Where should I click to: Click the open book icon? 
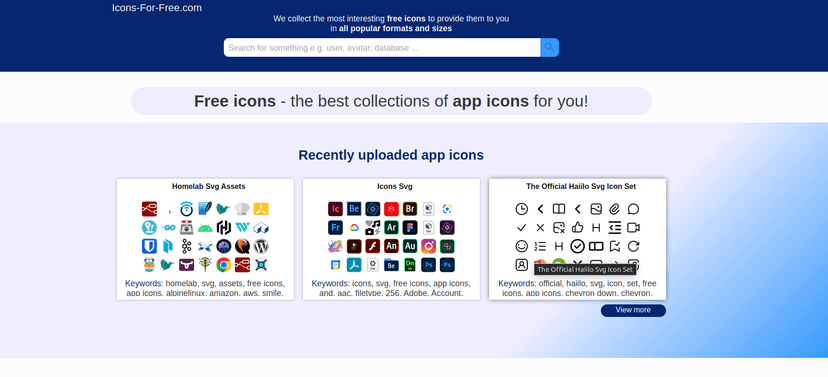click(x=559, y=209)
